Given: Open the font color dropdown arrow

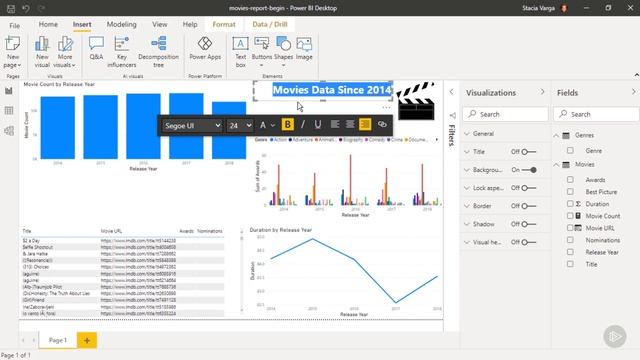Looking at the screenshot, I should coord(273,125).
